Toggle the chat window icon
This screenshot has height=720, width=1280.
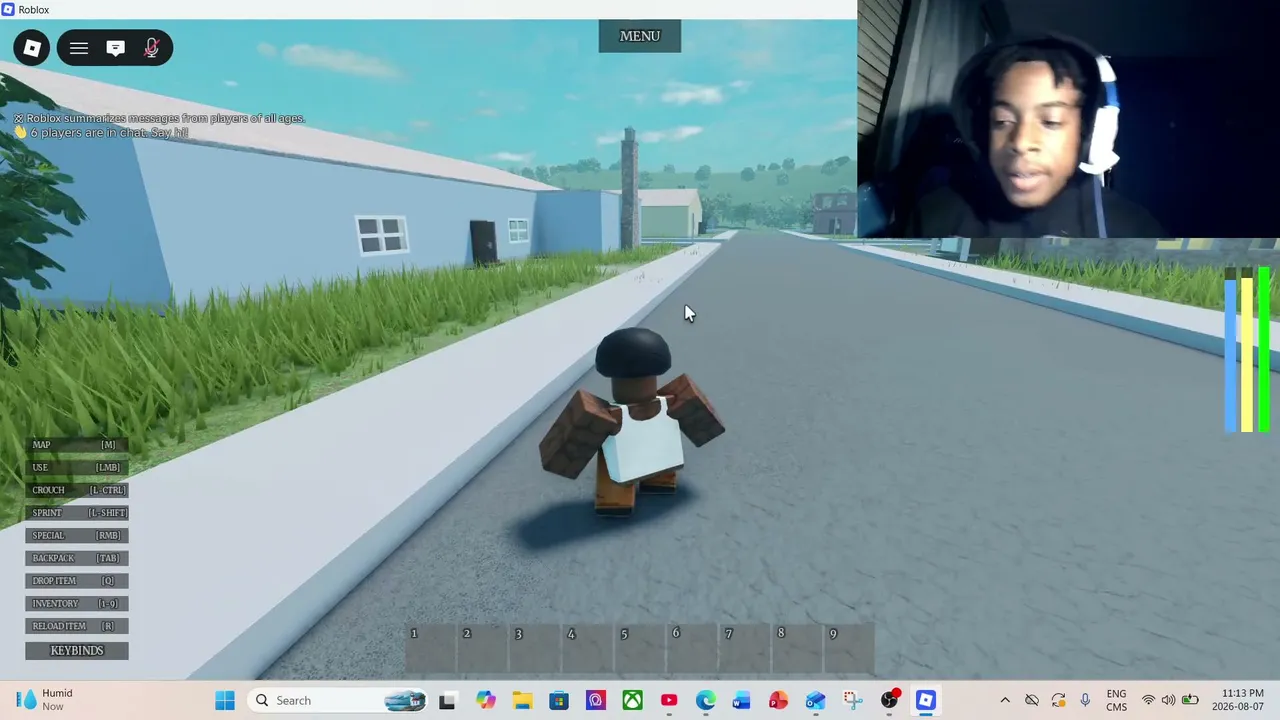[x=115, y=48]
